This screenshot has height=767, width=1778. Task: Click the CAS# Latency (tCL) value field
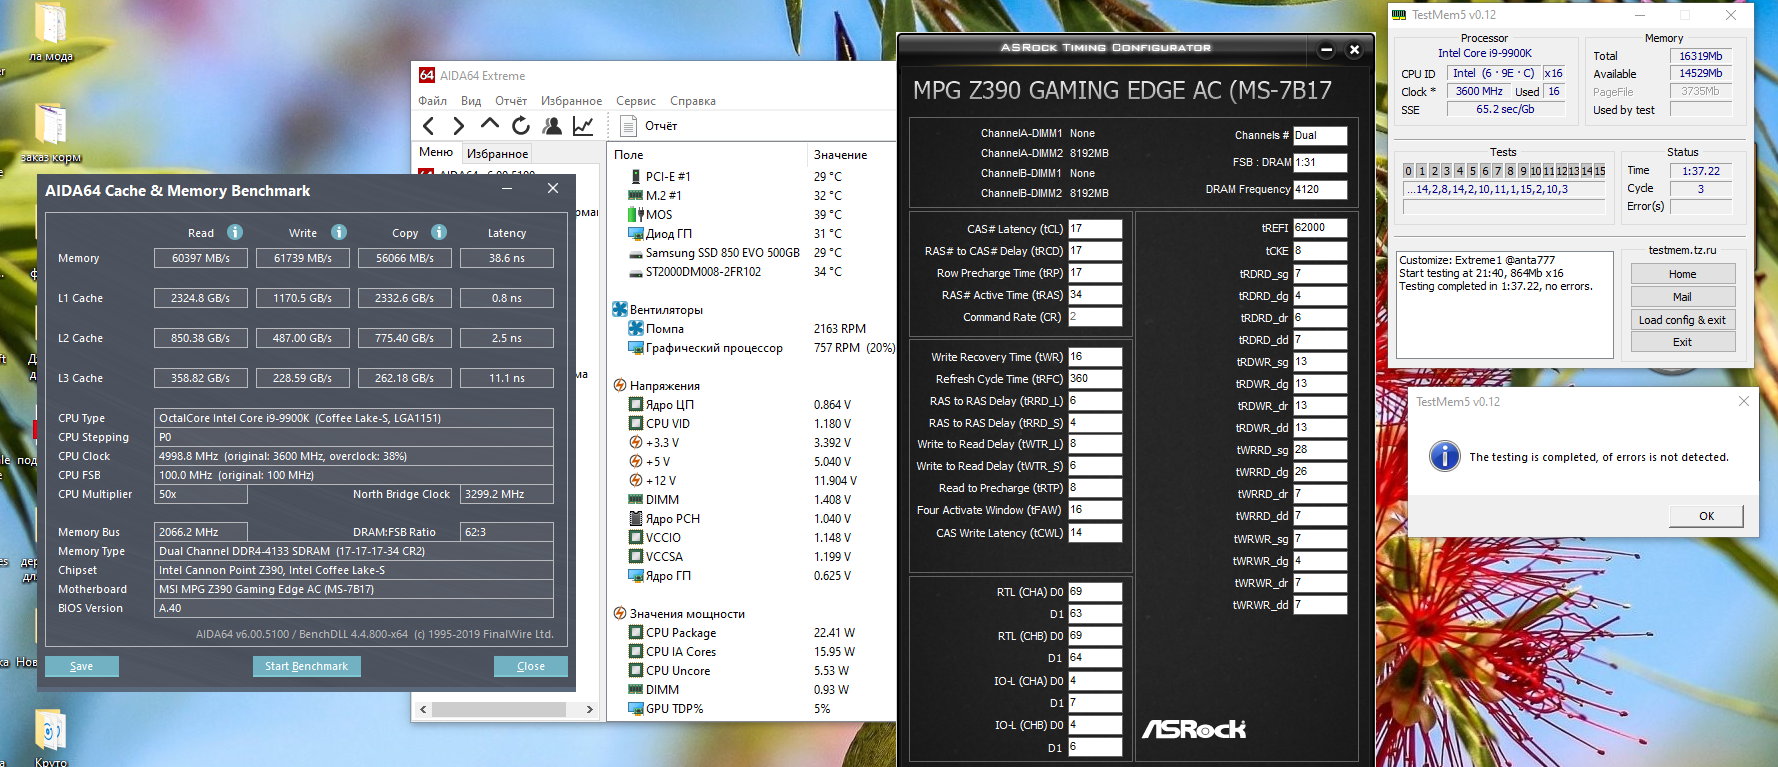tap(1095, 229)
